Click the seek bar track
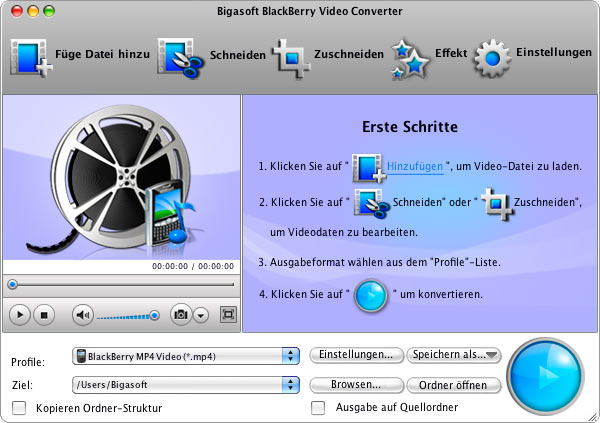 (121, 284)
